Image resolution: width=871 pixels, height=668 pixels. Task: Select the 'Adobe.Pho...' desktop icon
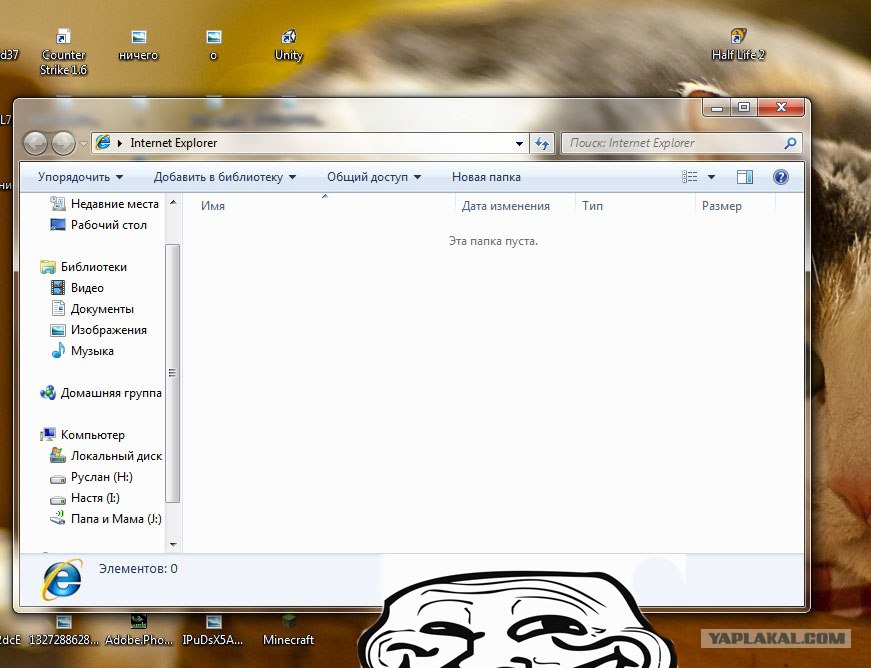point(138,630)
